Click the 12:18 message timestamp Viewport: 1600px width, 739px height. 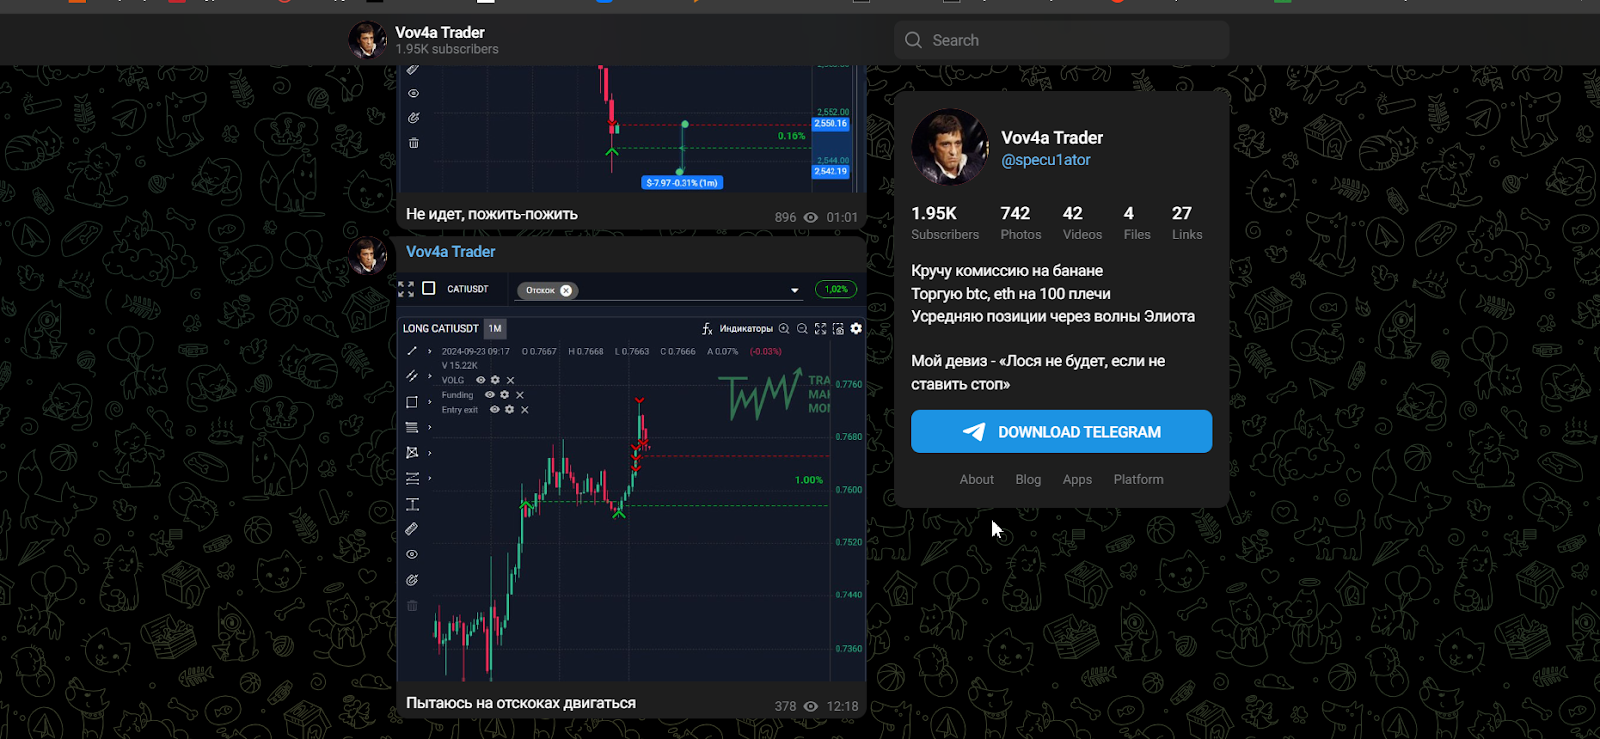coord(842,706)
